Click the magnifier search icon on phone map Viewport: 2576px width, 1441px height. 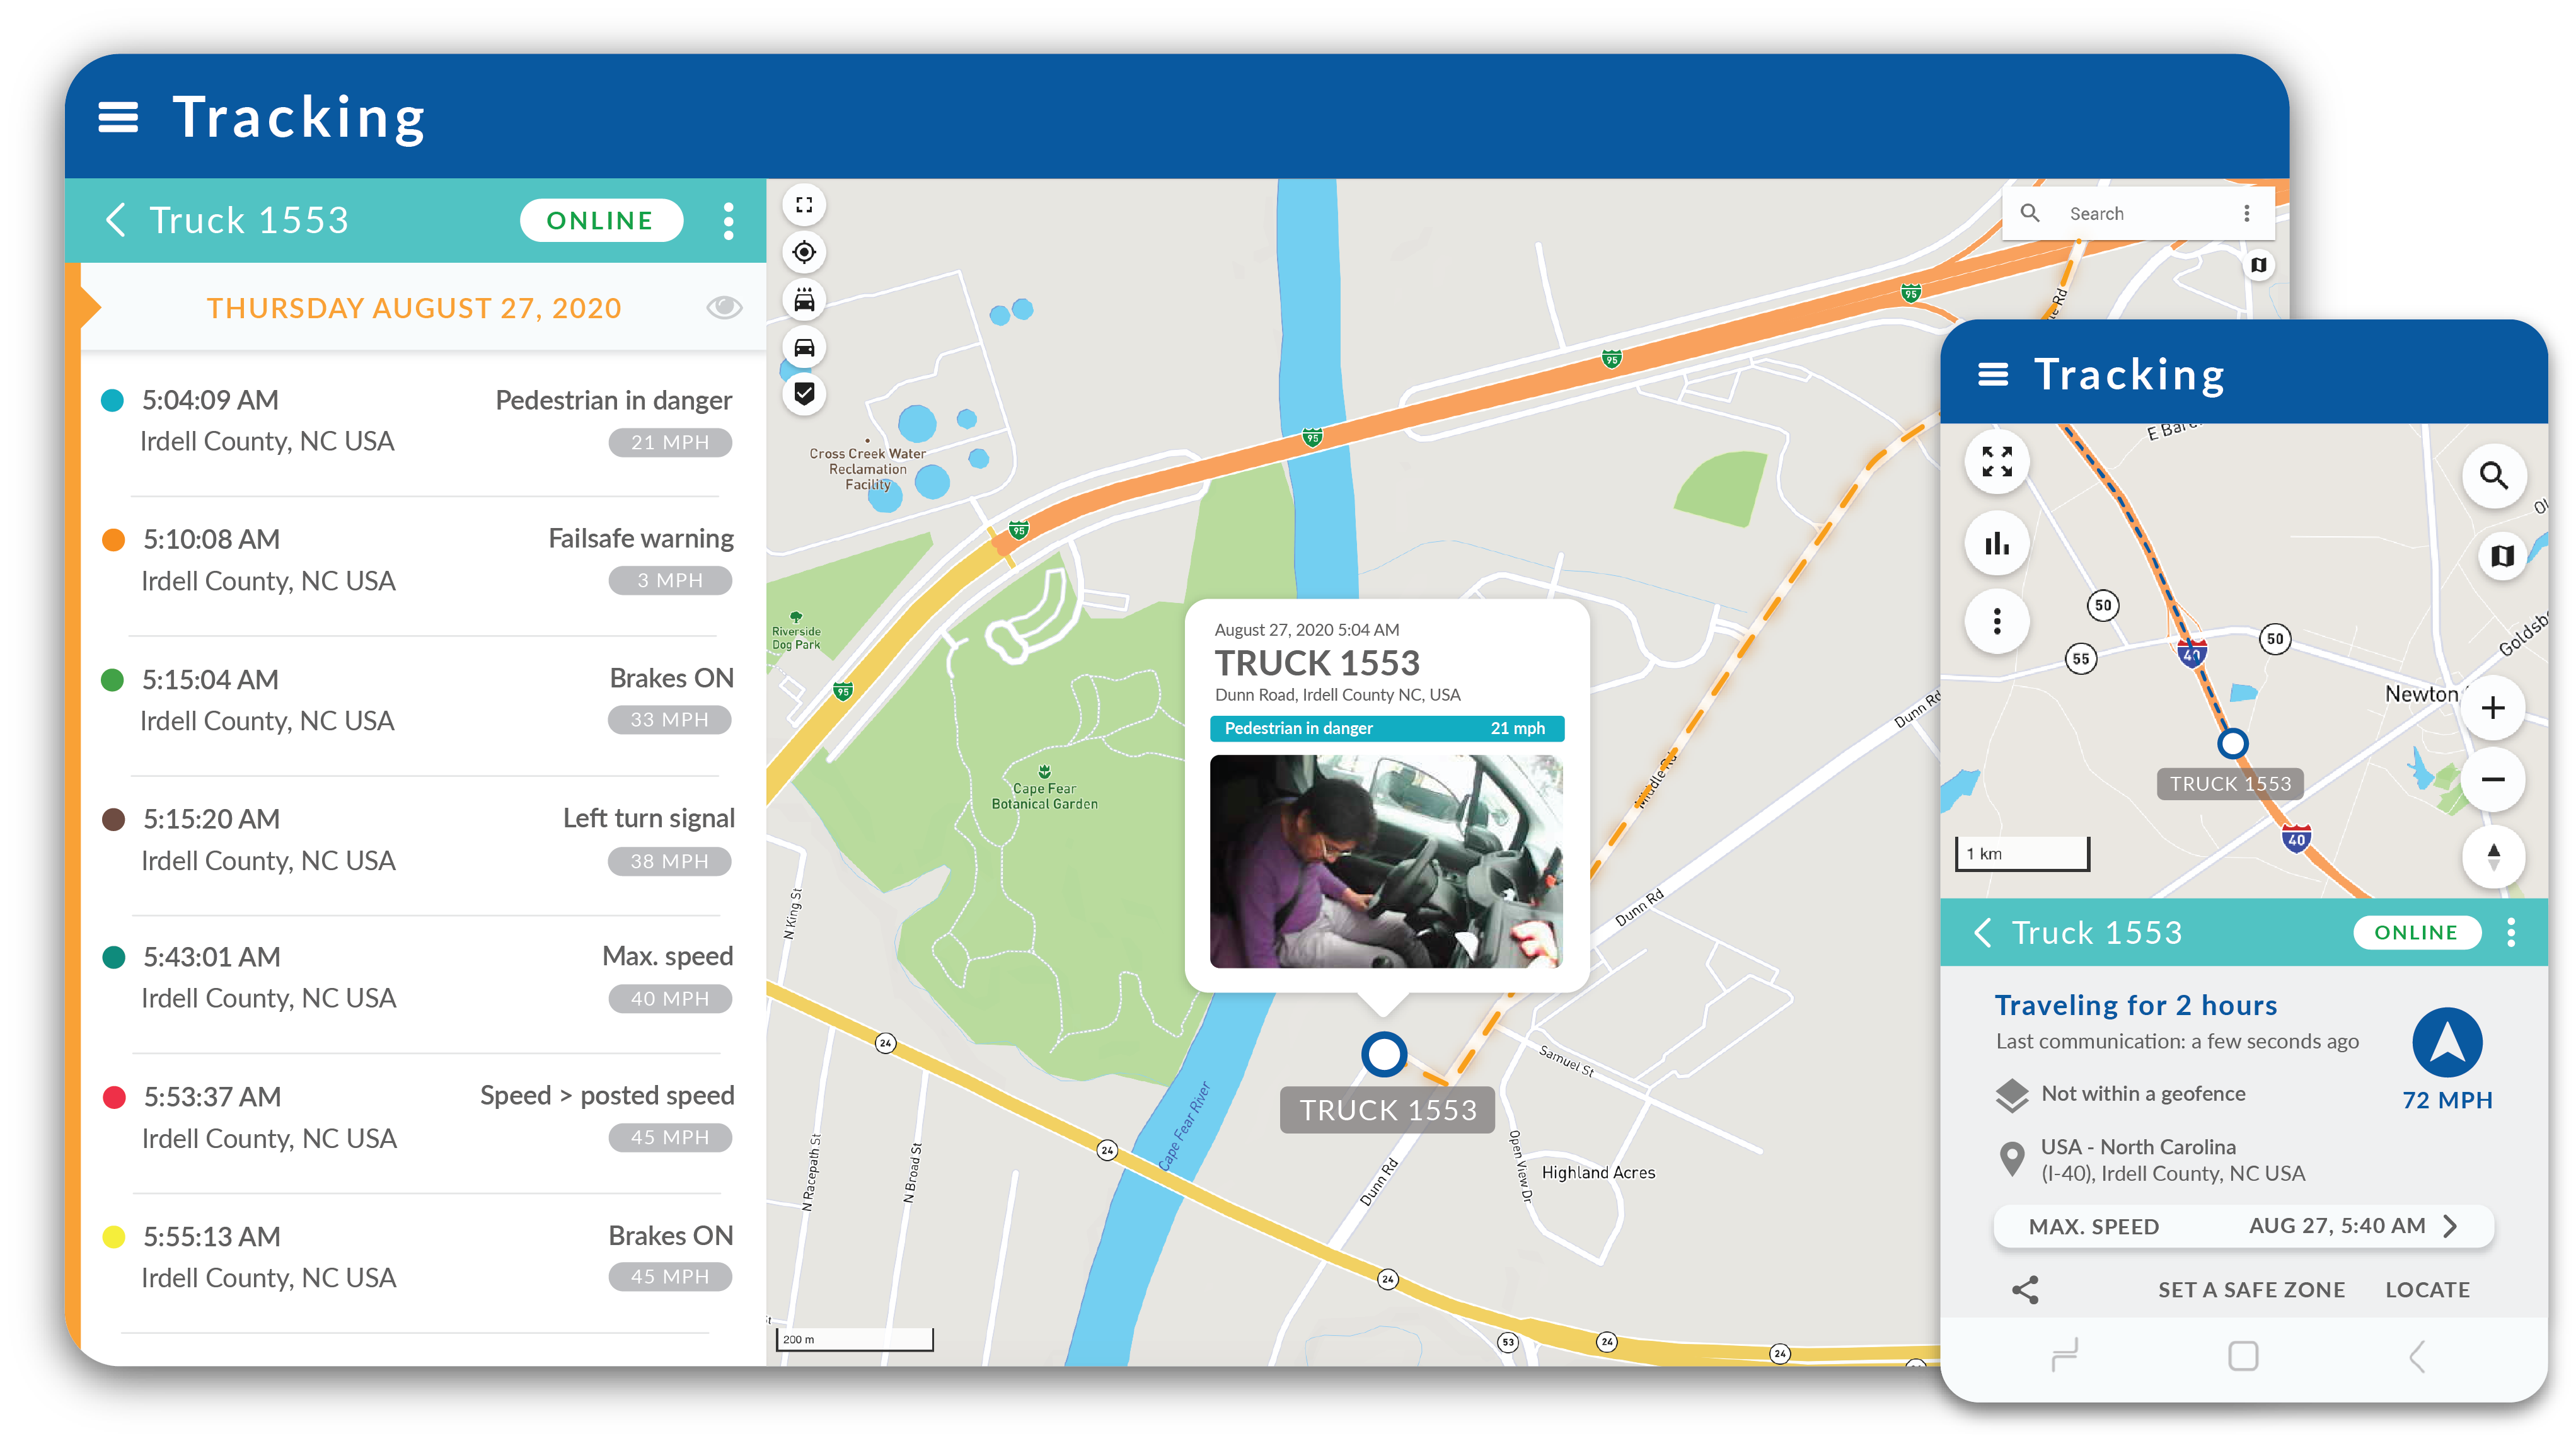(x=2493, y=476)
